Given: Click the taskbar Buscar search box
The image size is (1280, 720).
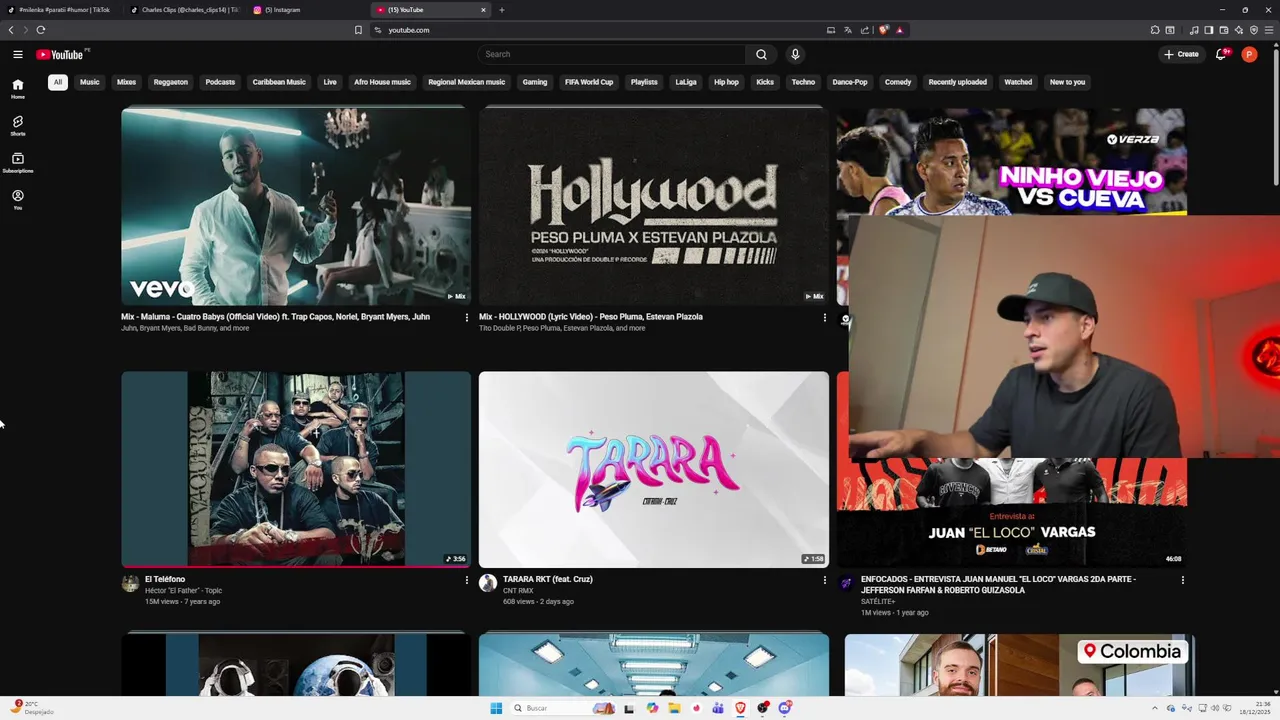Looking at the screenshot, I should [x=564, y=708].
